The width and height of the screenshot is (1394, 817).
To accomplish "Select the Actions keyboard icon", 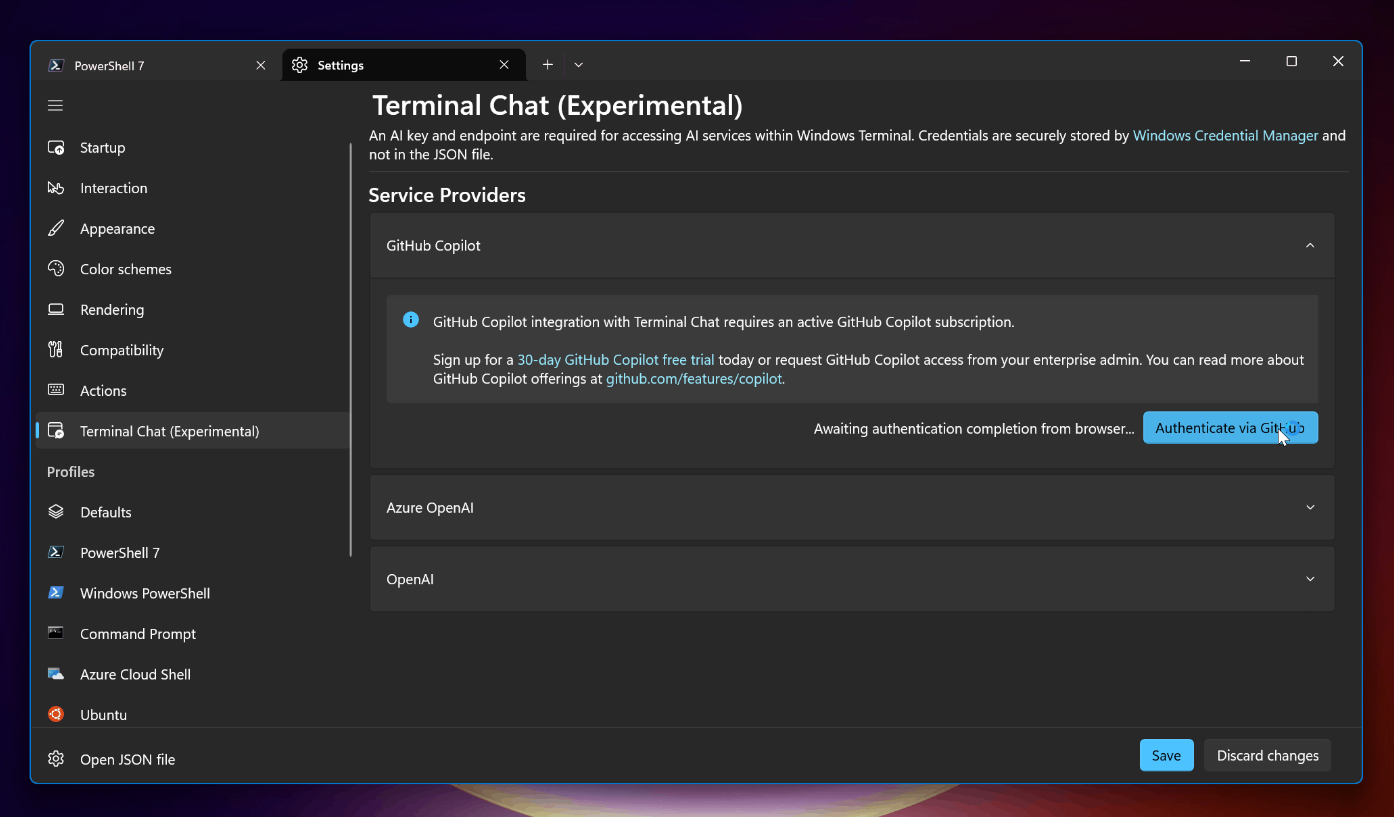I will [56, 390].
